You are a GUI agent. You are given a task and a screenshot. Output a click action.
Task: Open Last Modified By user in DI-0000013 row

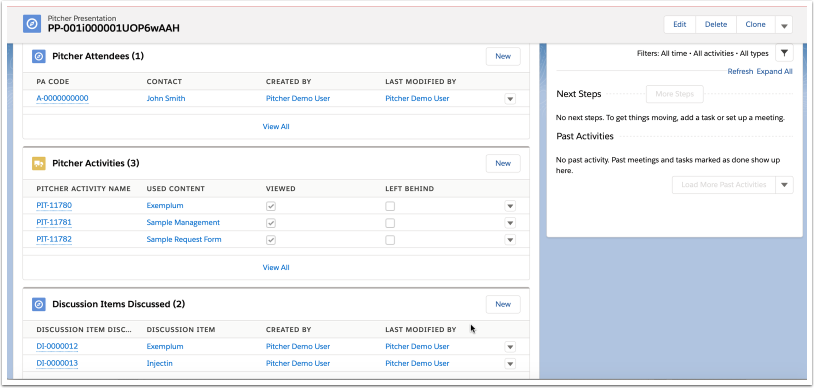pos(417,363)
